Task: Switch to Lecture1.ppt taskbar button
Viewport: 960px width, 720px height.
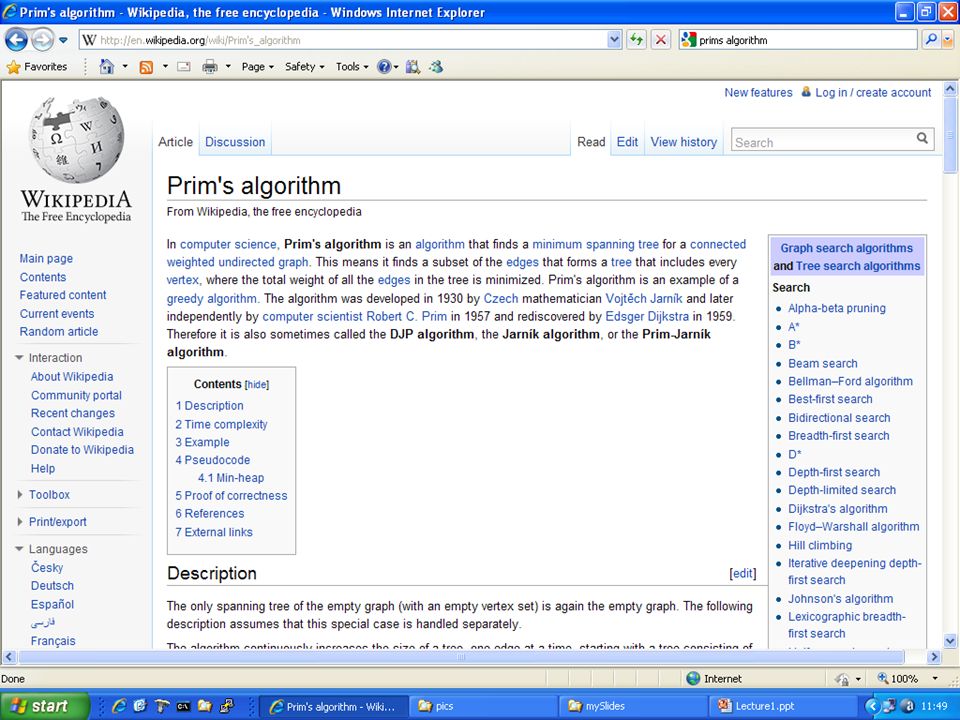Action: click(783, 706)
